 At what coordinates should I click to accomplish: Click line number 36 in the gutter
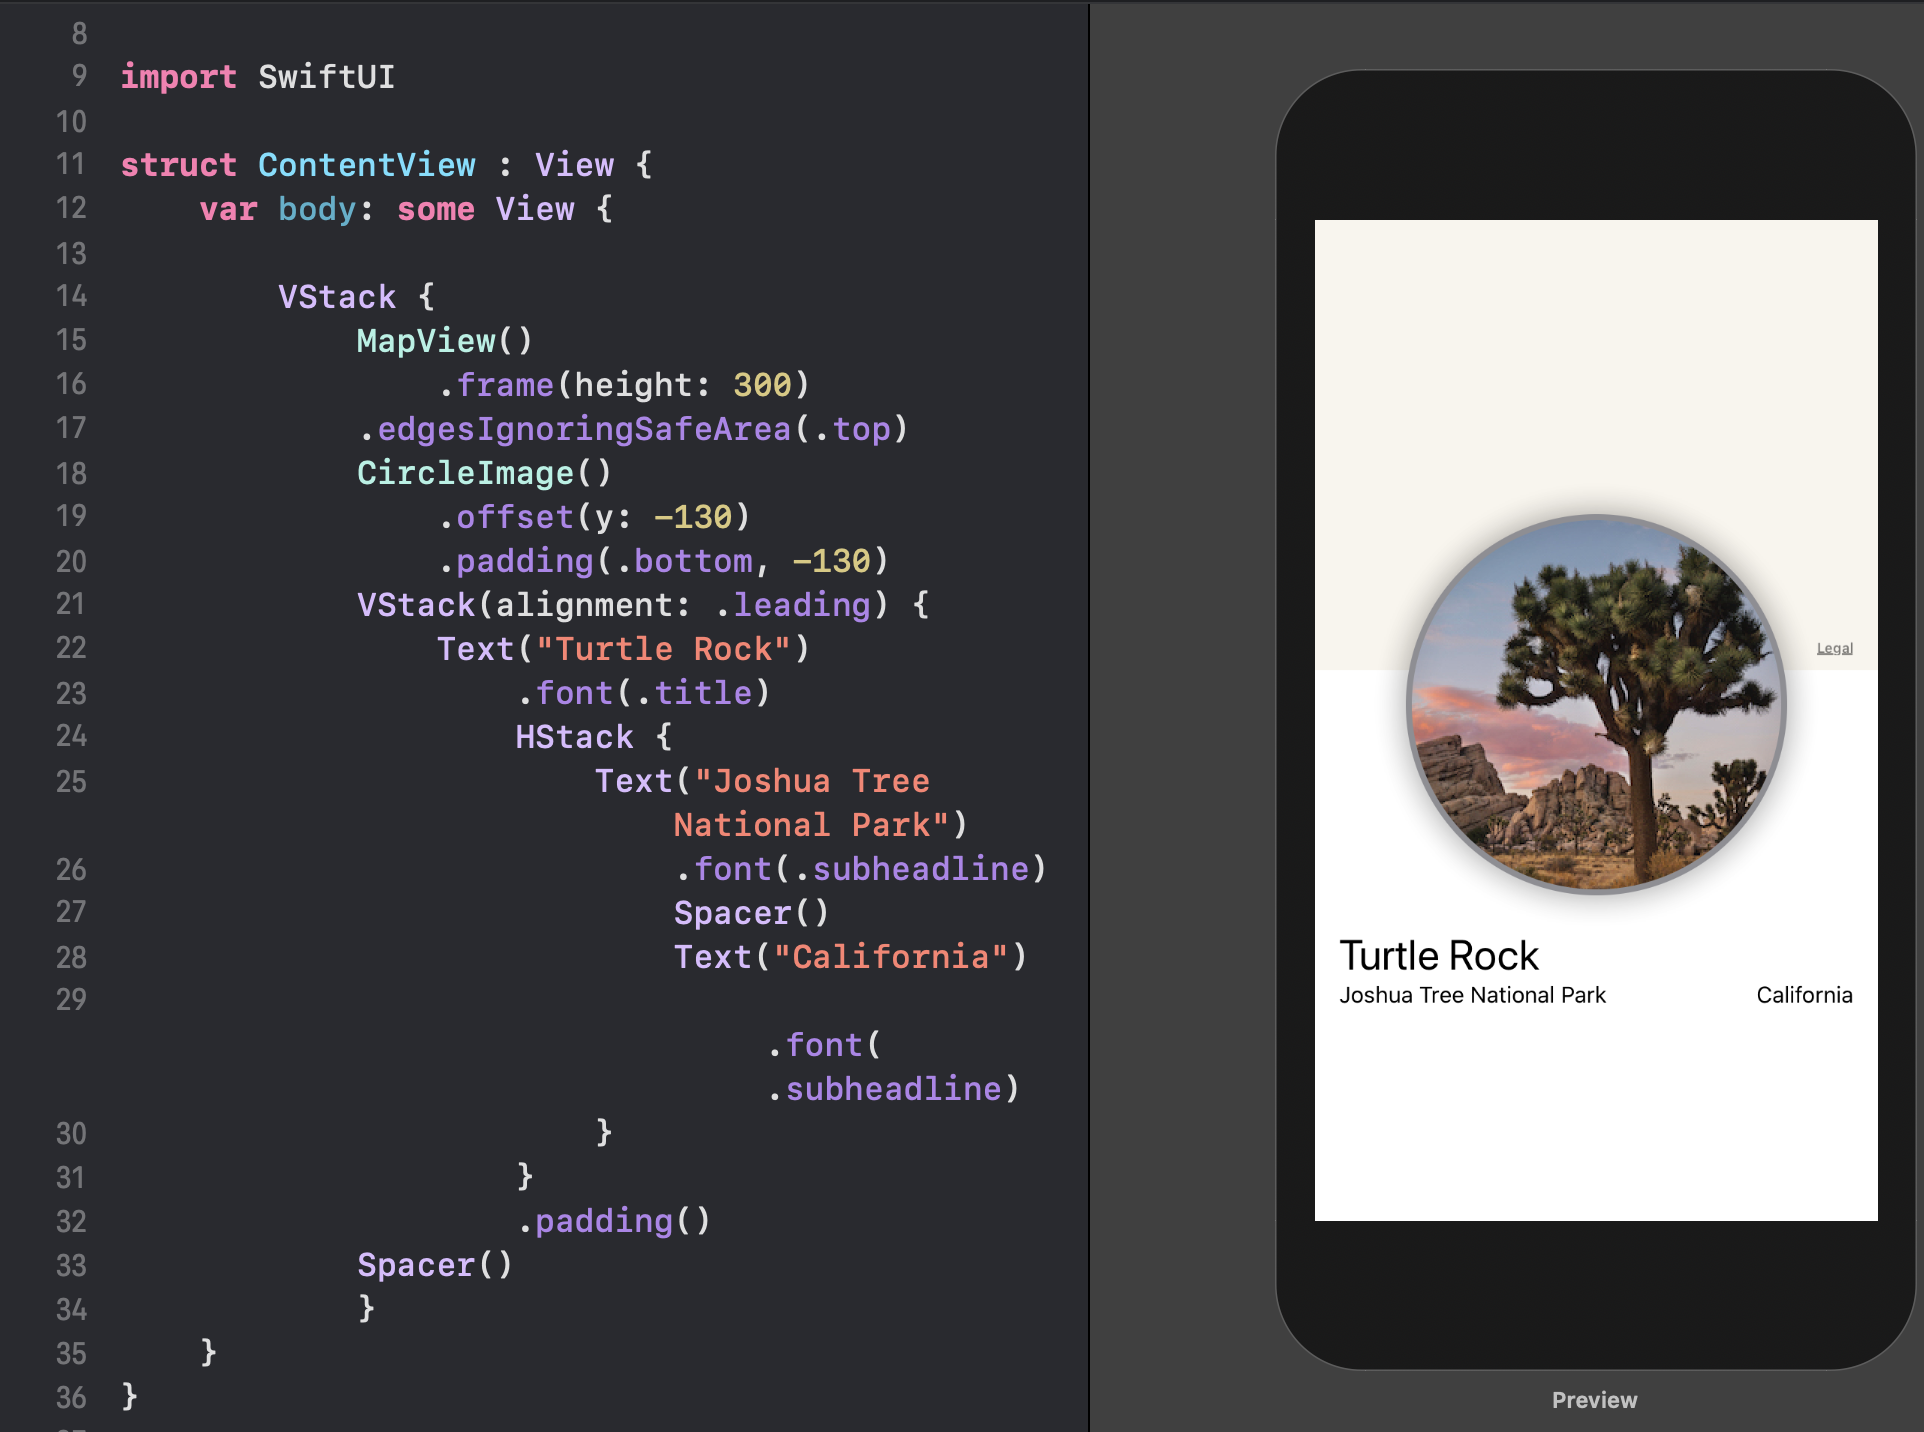[71, 1397]
